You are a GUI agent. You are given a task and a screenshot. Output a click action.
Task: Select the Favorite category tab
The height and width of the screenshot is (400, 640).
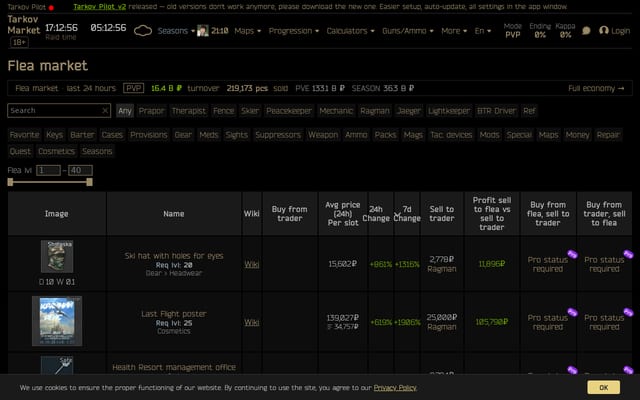tap(24, 135)
